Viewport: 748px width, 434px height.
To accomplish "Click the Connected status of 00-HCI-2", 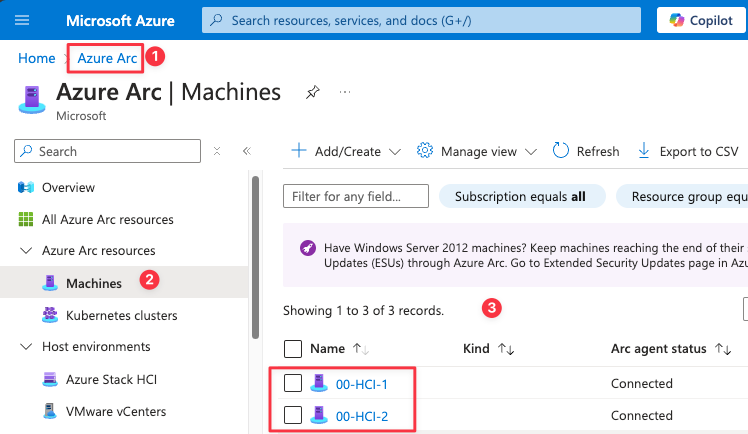I will click(x=642, y=415).
